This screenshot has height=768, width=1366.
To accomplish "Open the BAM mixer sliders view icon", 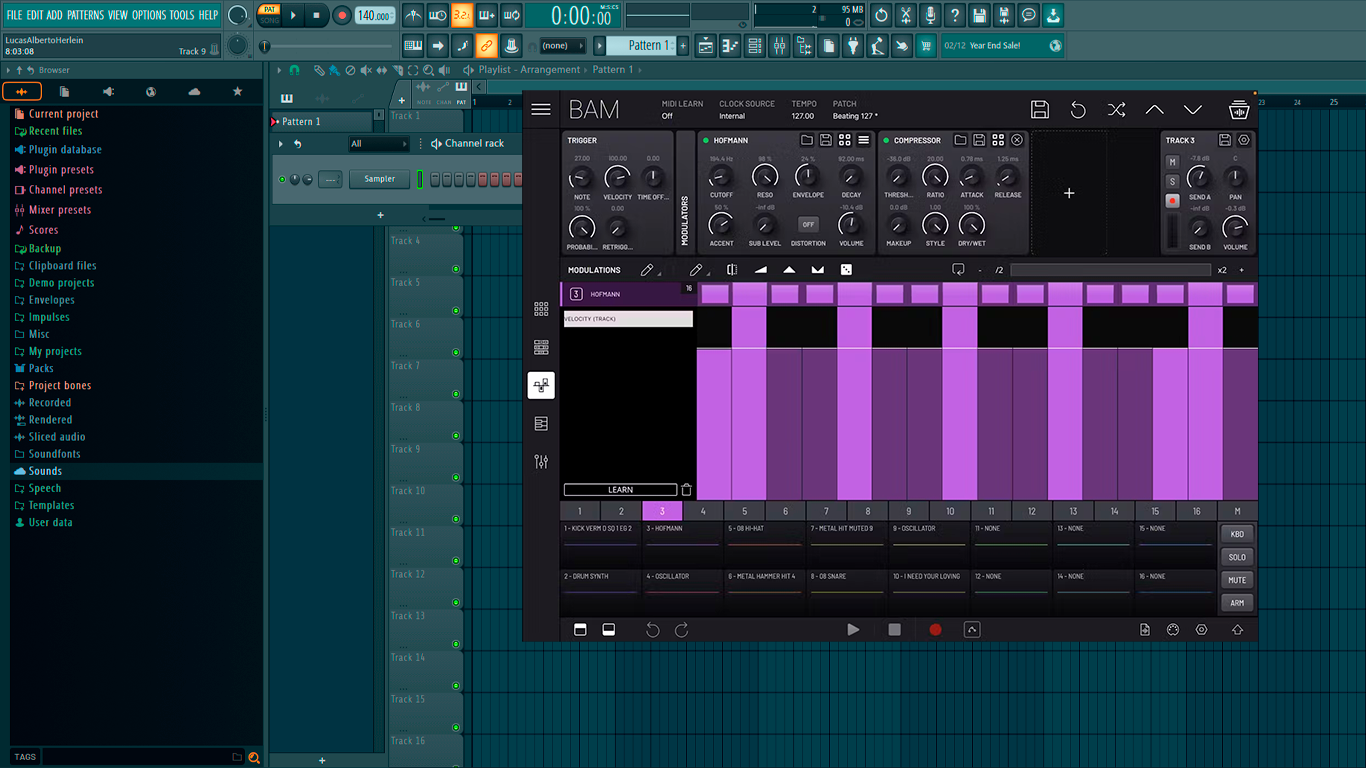I will (x=541, y=462).
